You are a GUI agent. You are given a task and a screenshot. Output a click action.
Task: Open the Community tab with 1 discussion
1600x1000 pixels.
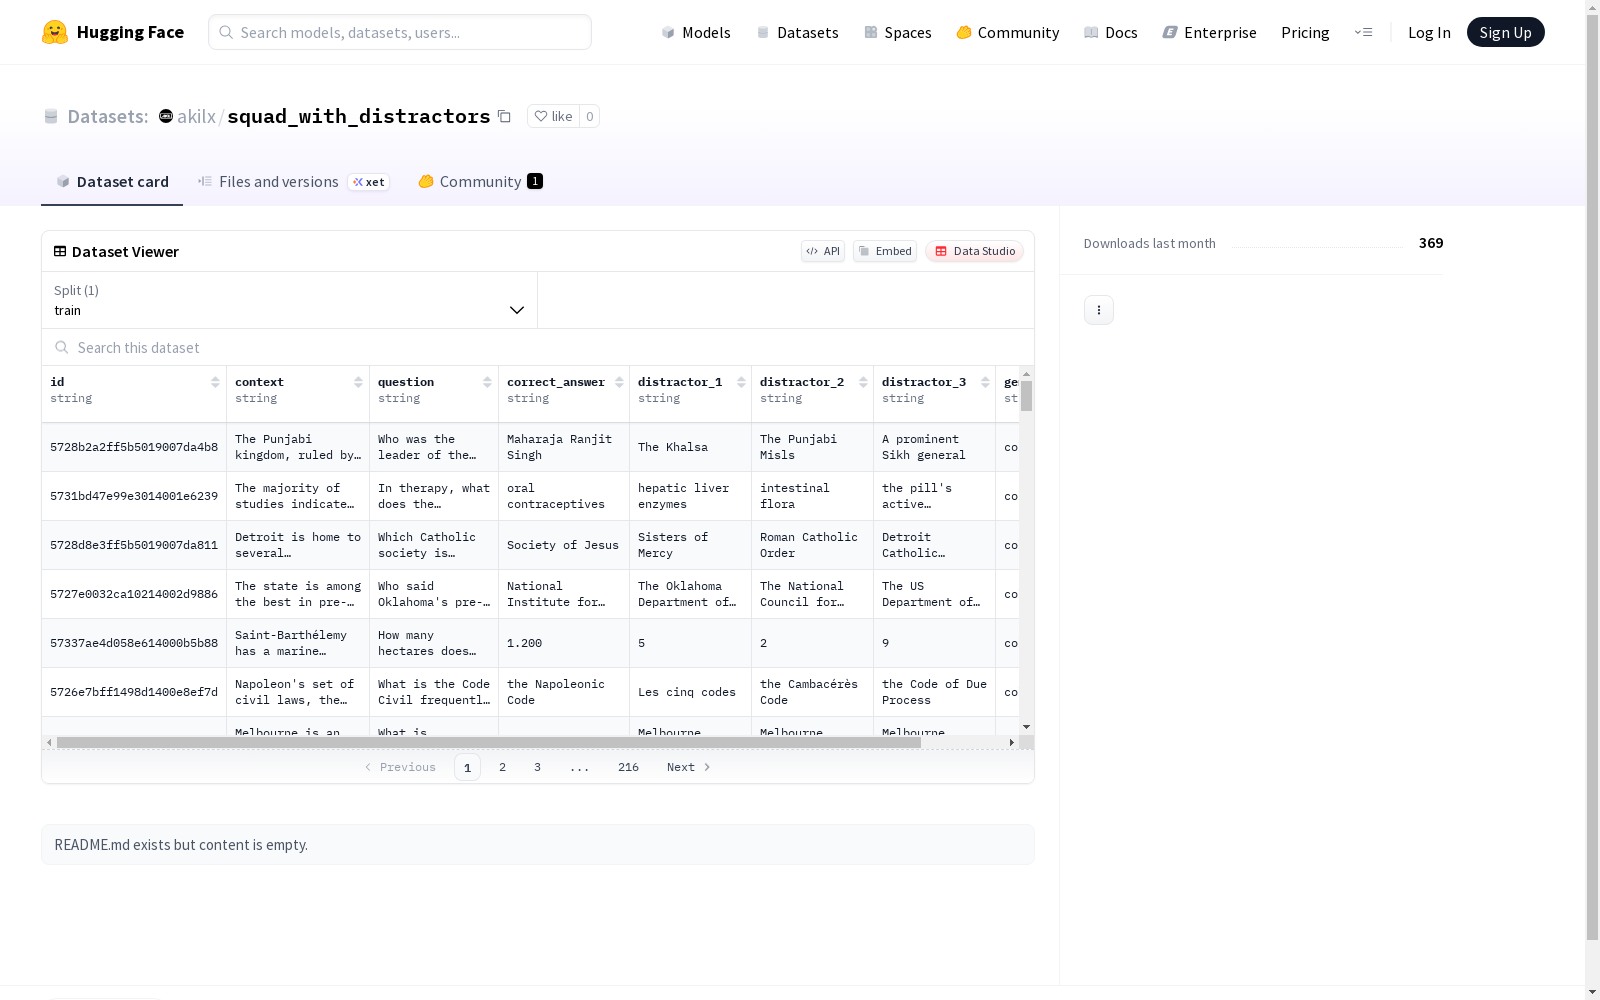(480, 181)
